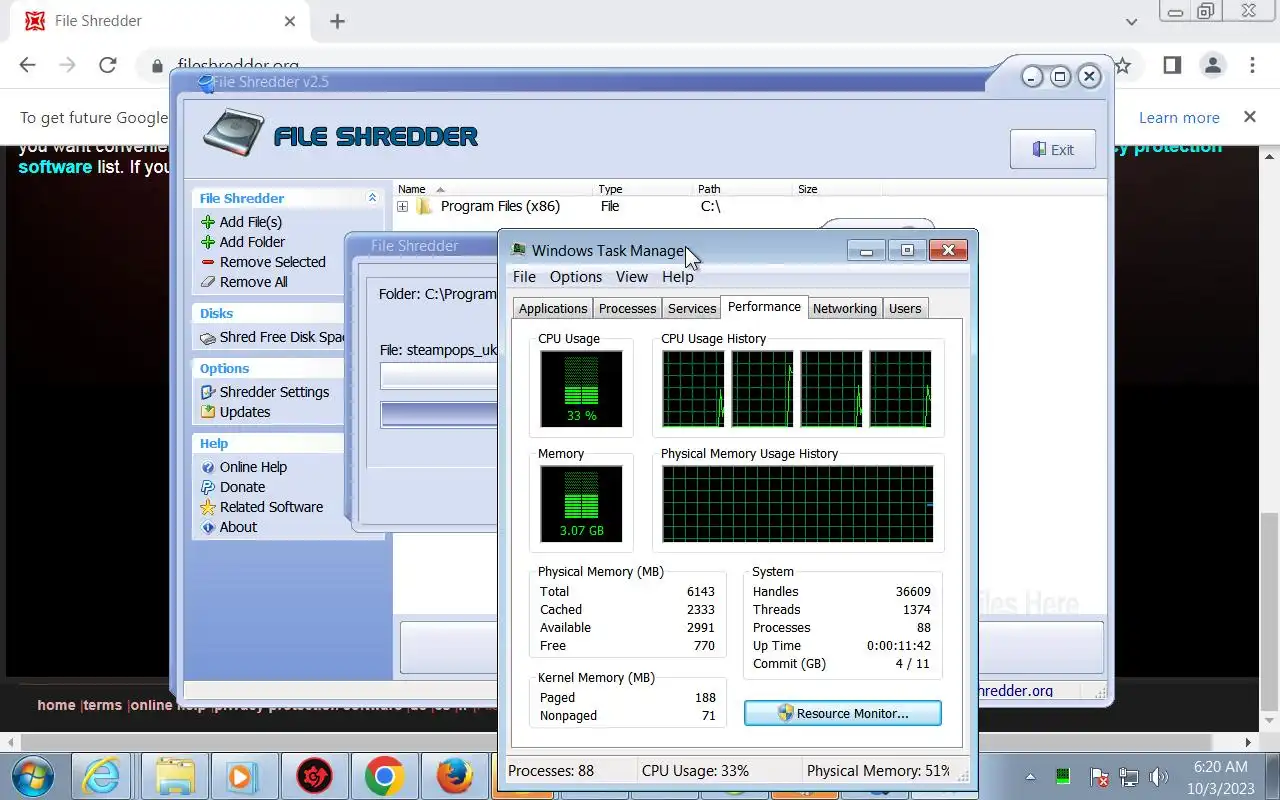Click the home footer link
This screenshot has height=800, width=1280.
[x=56, y=705]
